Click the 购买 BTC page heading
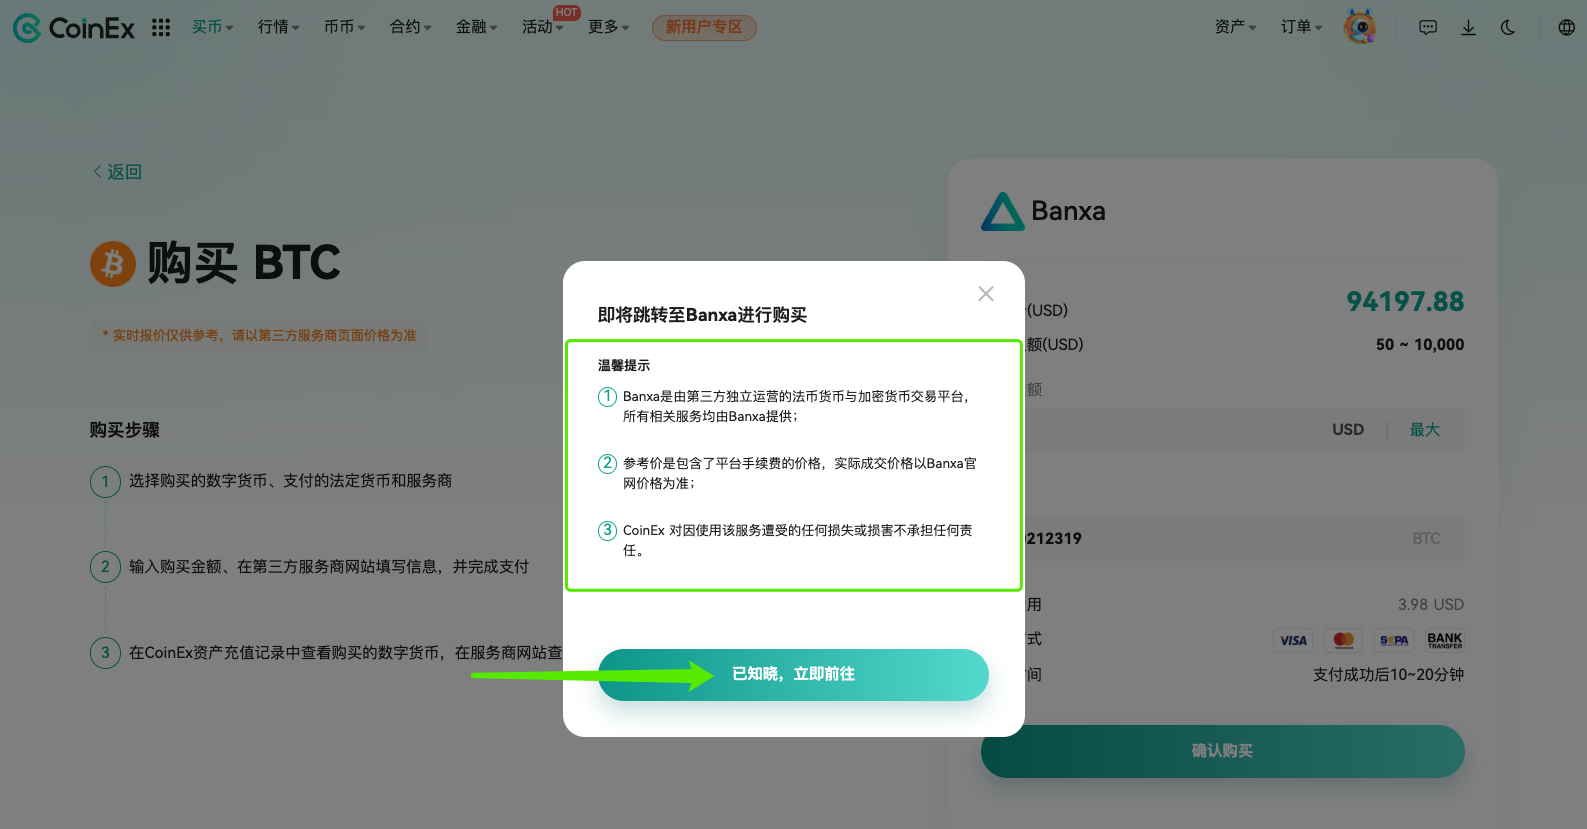 coord(244,263)
